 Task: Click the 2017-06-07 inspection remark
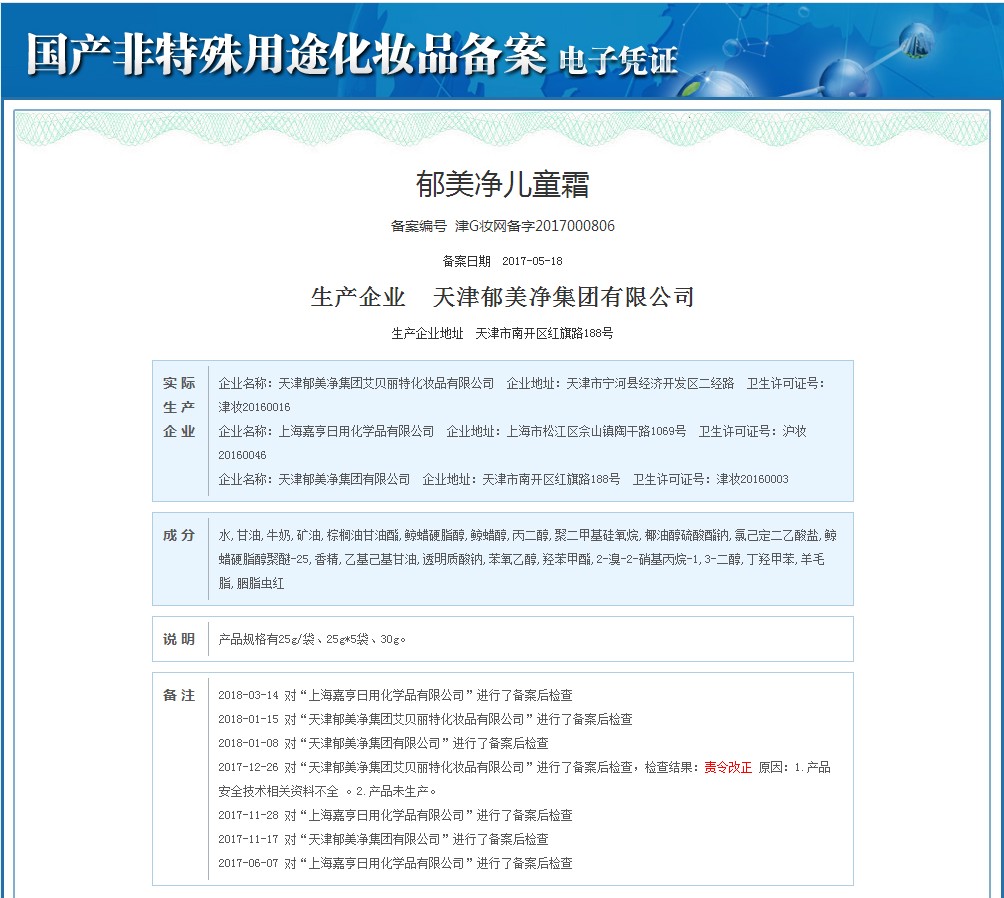[395, 863]
